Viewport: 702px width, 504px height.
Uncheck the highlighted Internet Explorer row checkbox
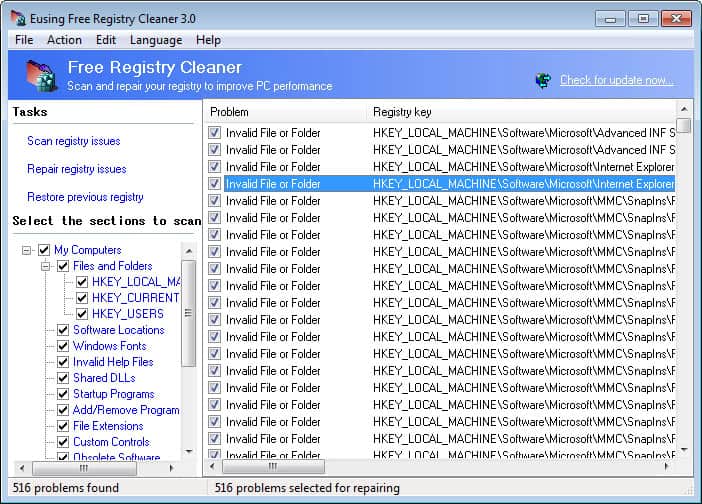tap(215, 184)
